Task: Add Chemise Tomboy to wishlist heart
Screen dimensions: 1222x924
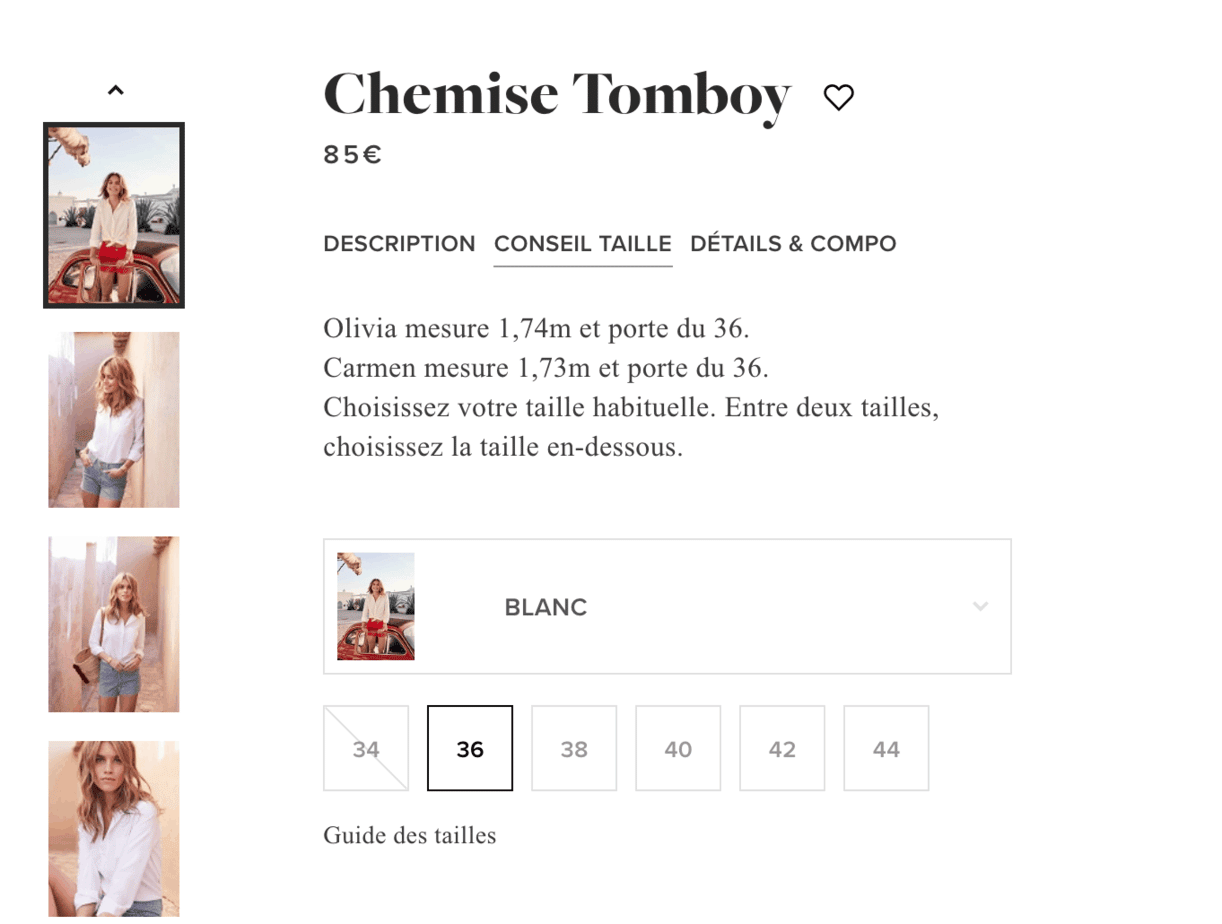Action: point(838,97)
